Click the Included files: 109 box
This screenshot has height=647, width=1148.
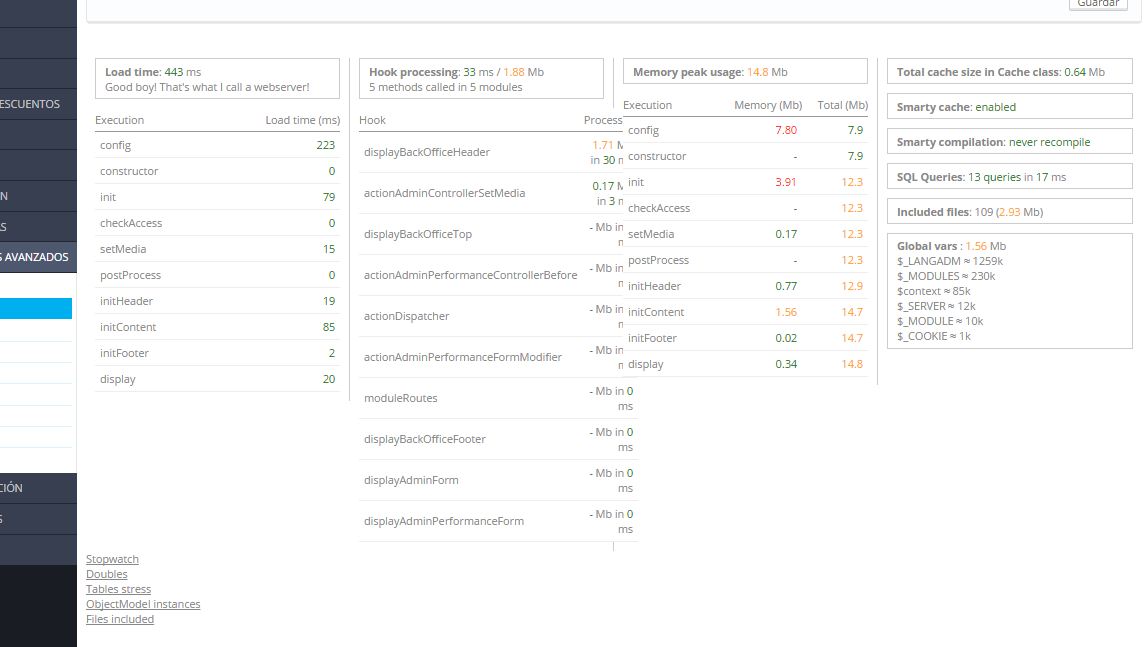click(x=1010, y=212)
